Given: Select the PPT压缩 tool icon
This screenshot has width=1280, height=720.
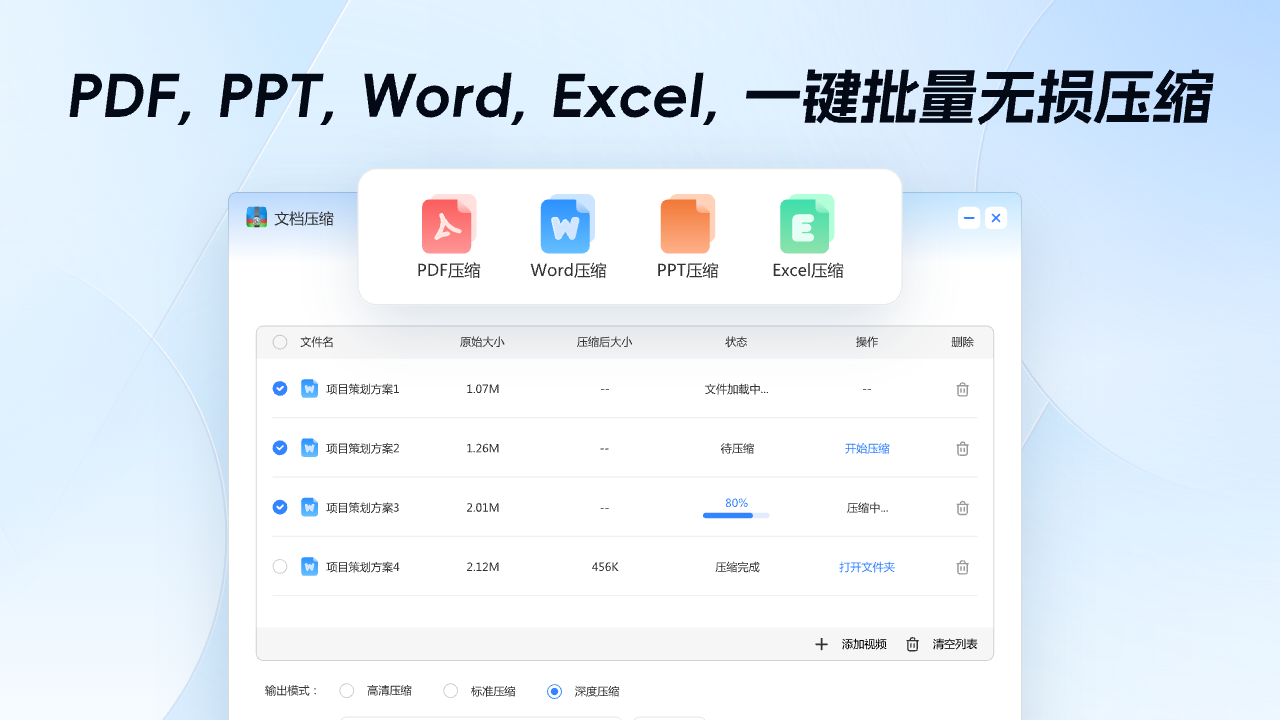Looking at the screenshot, I should tap(687, 223).
